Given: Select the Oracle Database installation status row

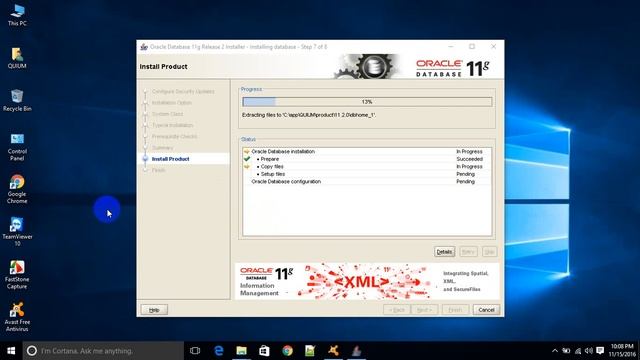Looking at the screenshot, I should coord(367,151).
